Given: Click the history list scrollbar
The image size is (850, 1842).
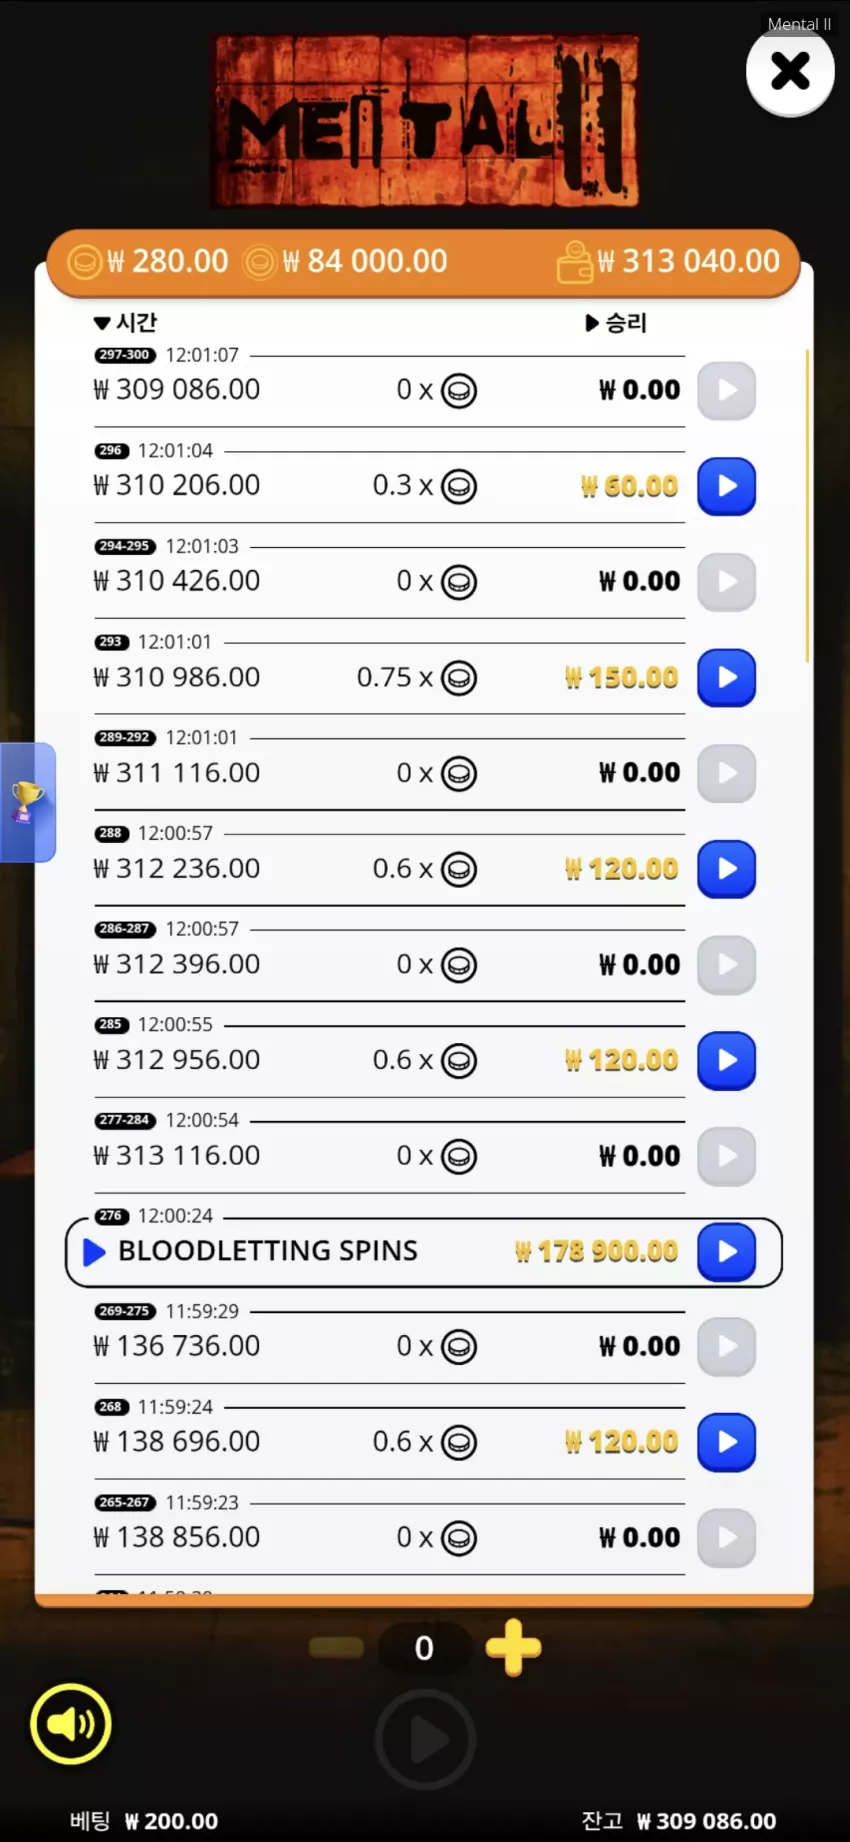Looking at the screenshot, I should pos(807,505).
